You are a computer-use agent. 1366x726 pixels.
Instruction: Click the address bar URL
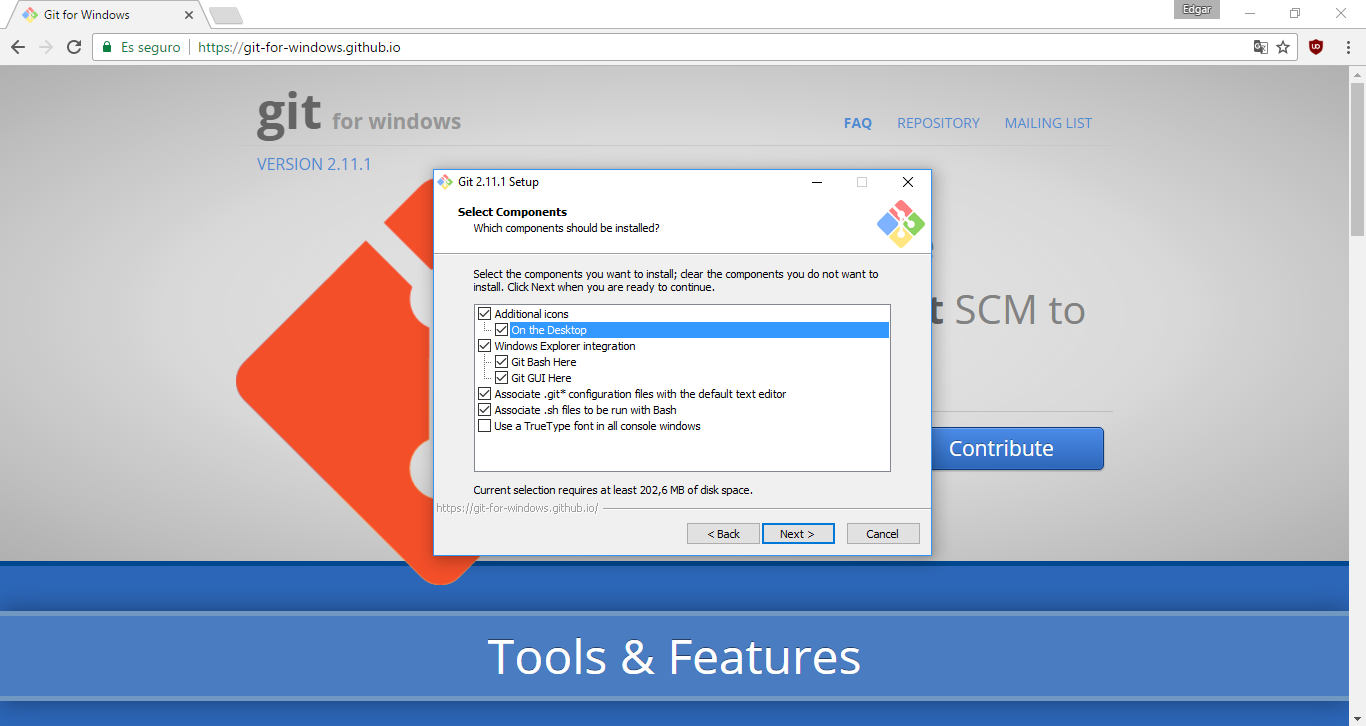[299, 47]
